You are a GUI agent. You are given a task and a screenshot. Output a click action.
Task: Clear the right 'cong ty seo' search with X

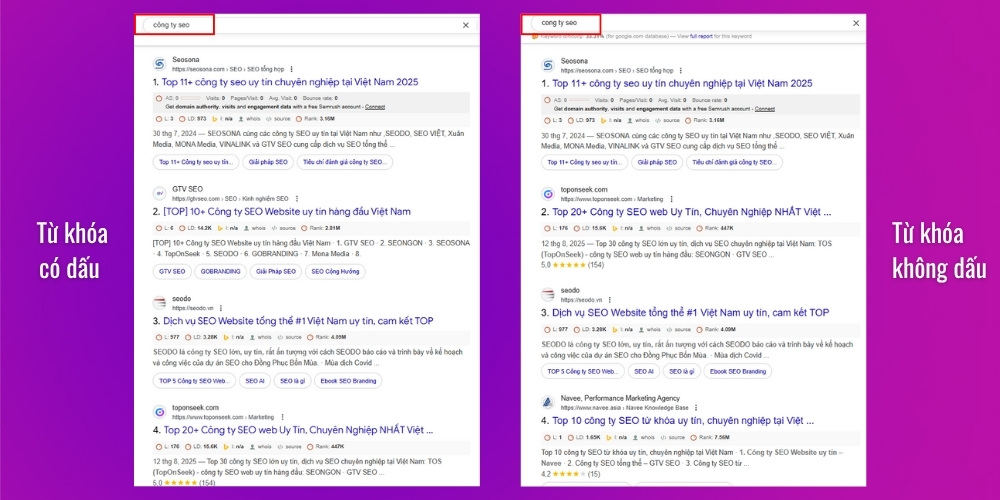point(855,23)
